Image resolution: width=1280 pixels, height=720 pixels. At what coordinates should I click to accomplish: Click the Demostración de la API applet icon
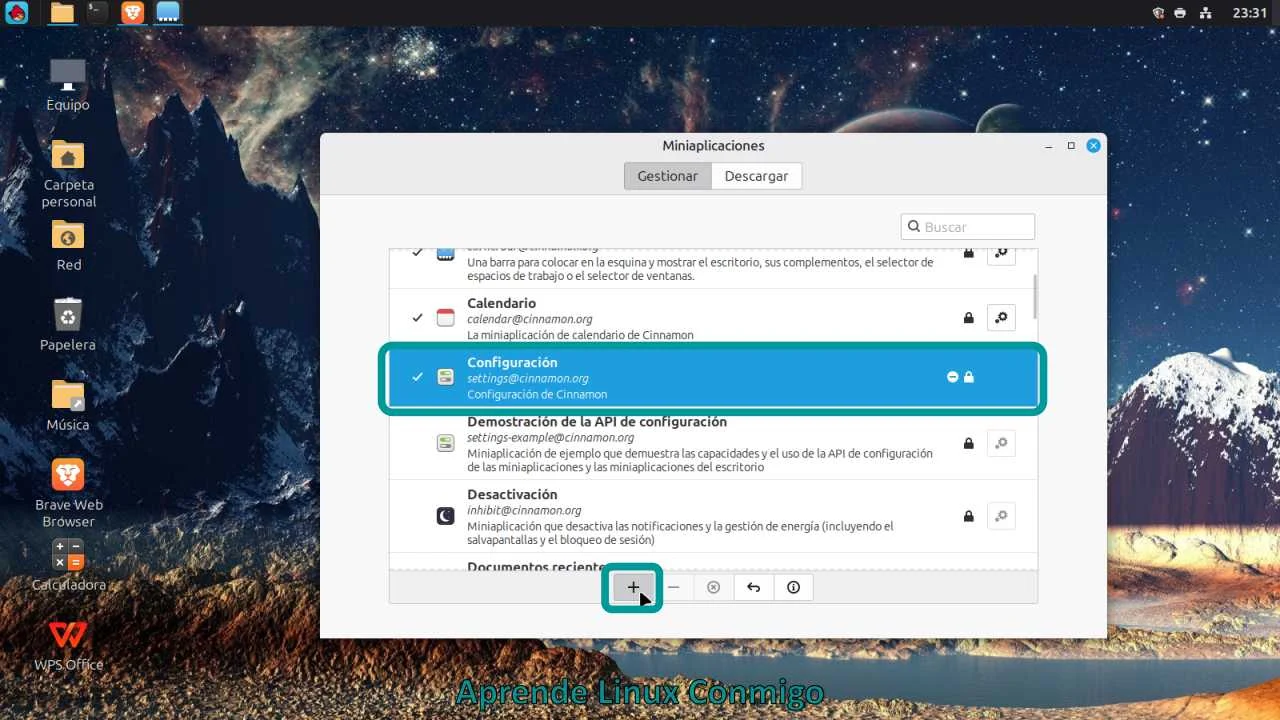(446, 443)
